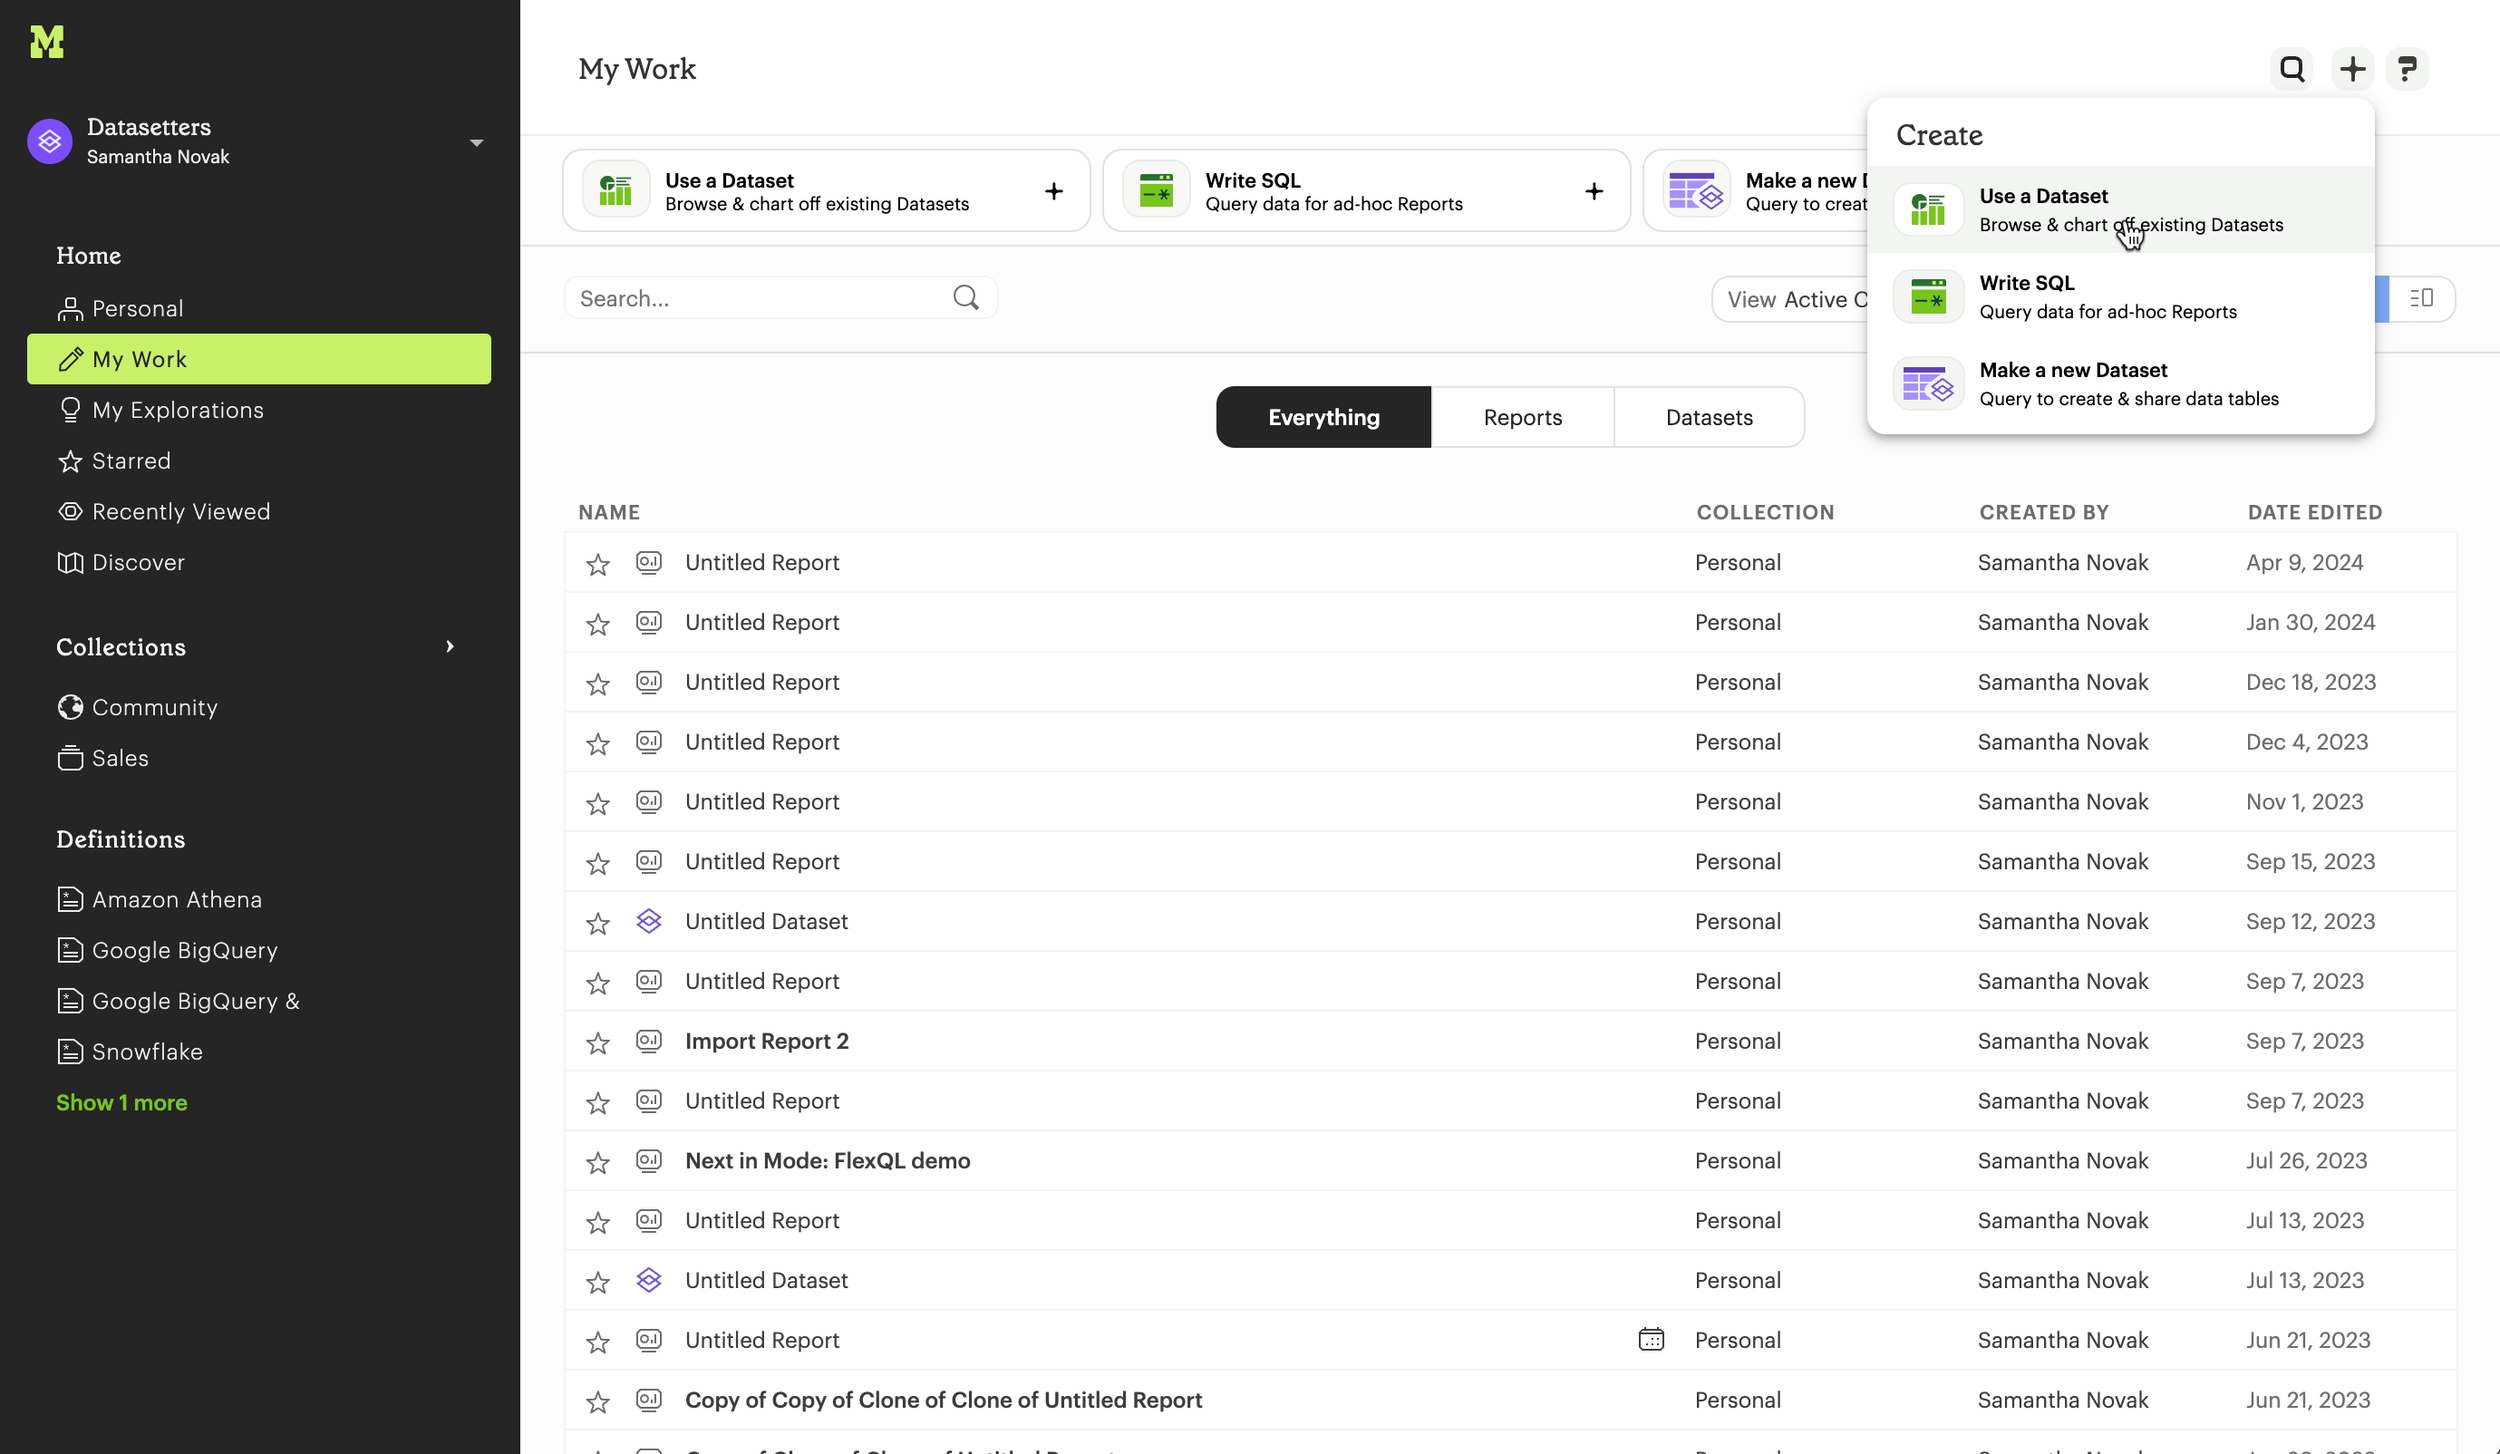Star the first Untitled Dataset row

(598, 923)
